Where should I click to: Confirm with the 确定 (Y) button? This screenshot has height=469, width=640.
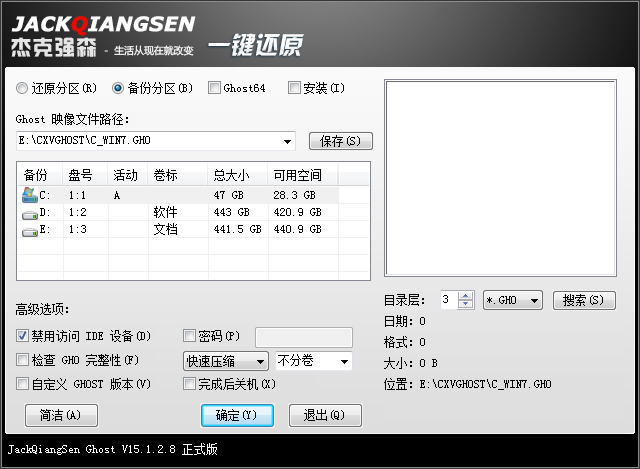(237, 416)
